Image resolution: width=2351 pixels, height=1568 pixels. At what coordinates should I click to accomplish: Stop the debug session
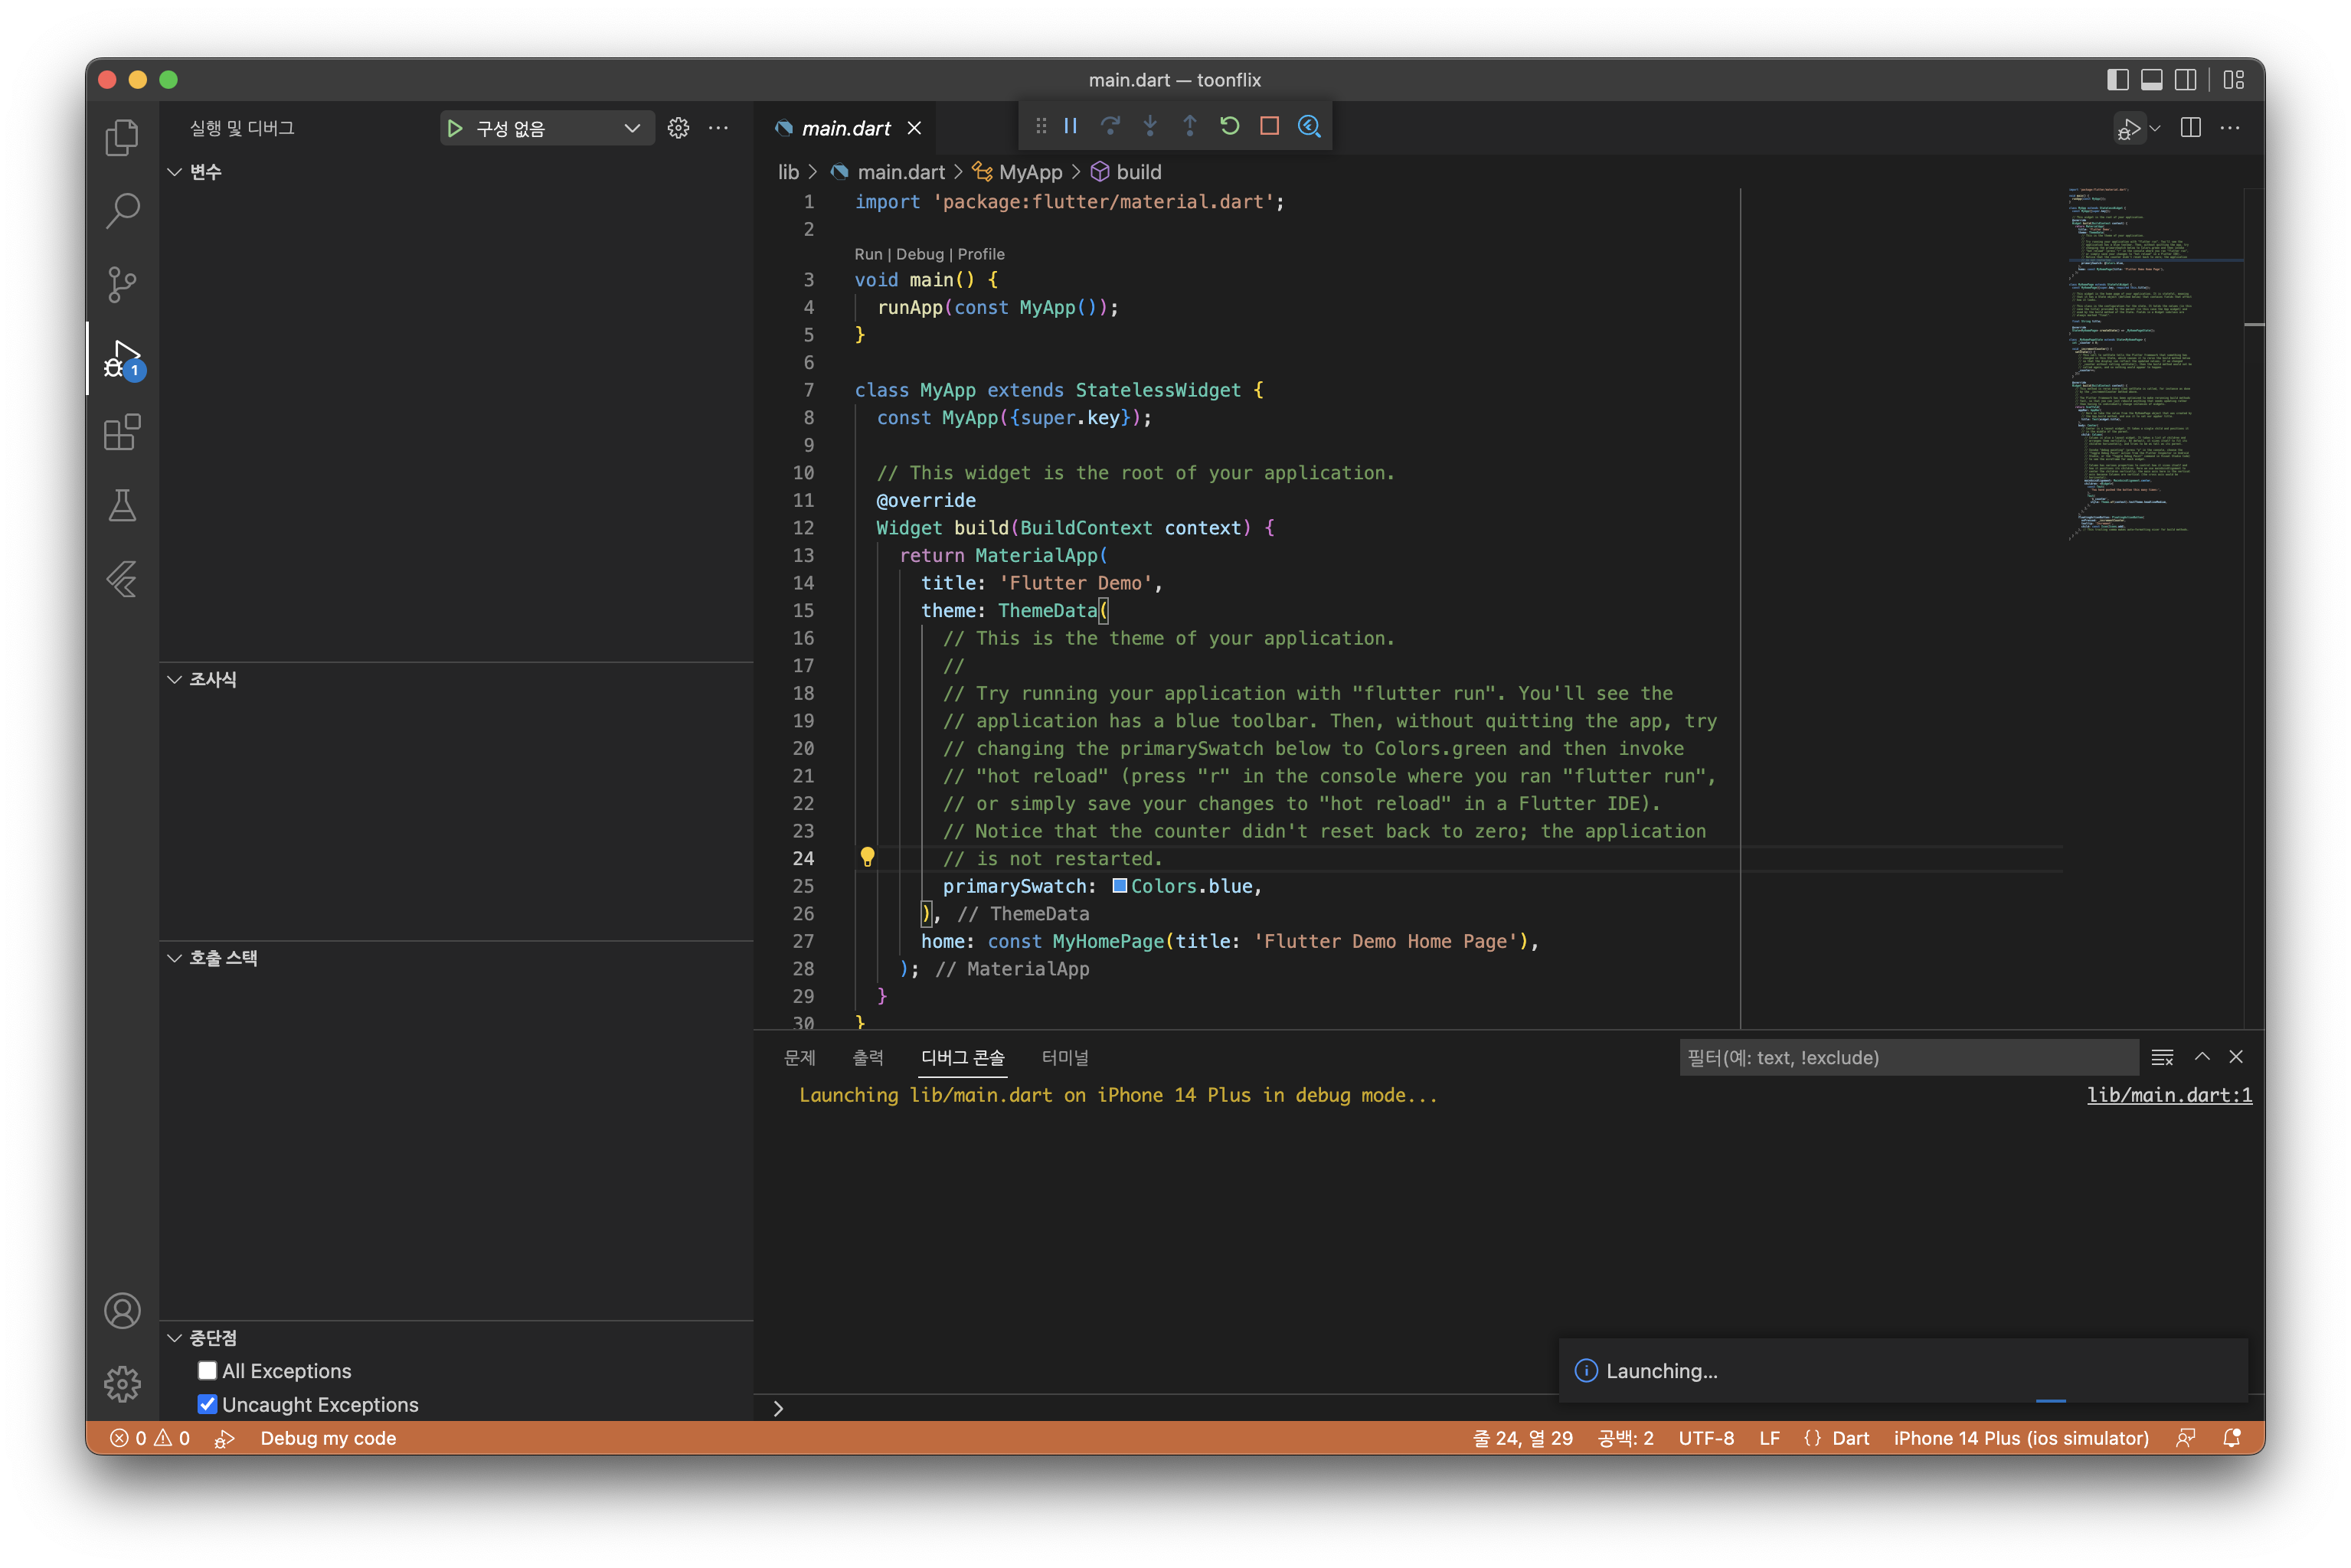pyautogui.click(x=1269, y=126)
